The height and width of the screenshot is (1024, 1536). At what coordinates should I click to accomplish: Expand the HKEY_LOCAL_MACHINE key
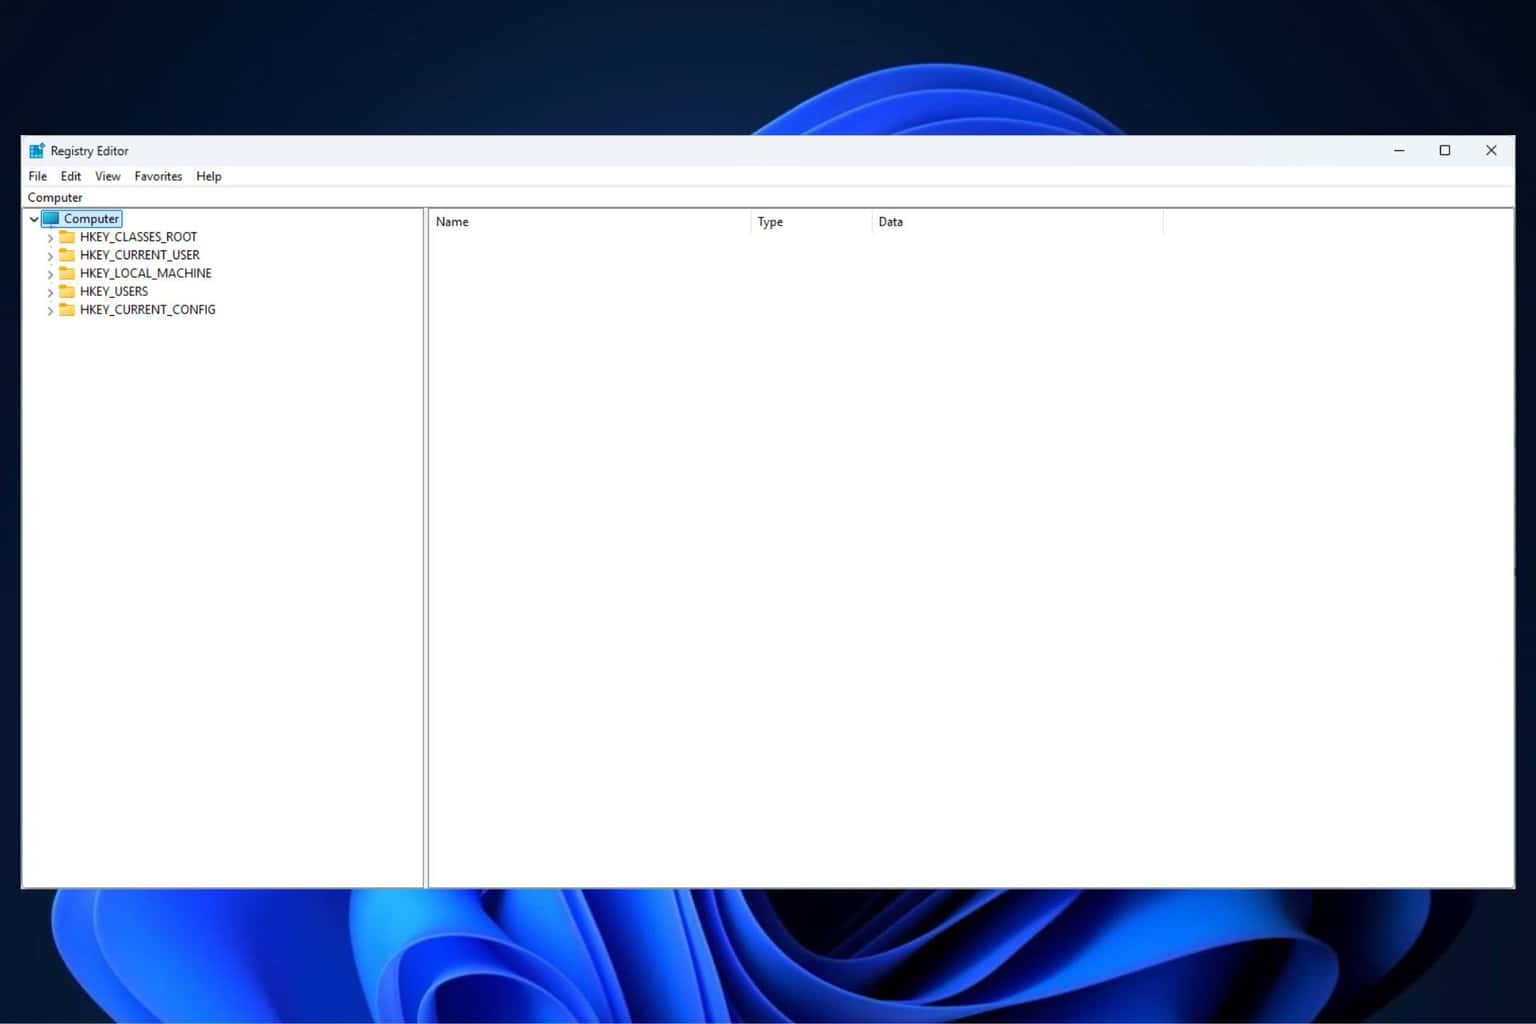point(50,274)
